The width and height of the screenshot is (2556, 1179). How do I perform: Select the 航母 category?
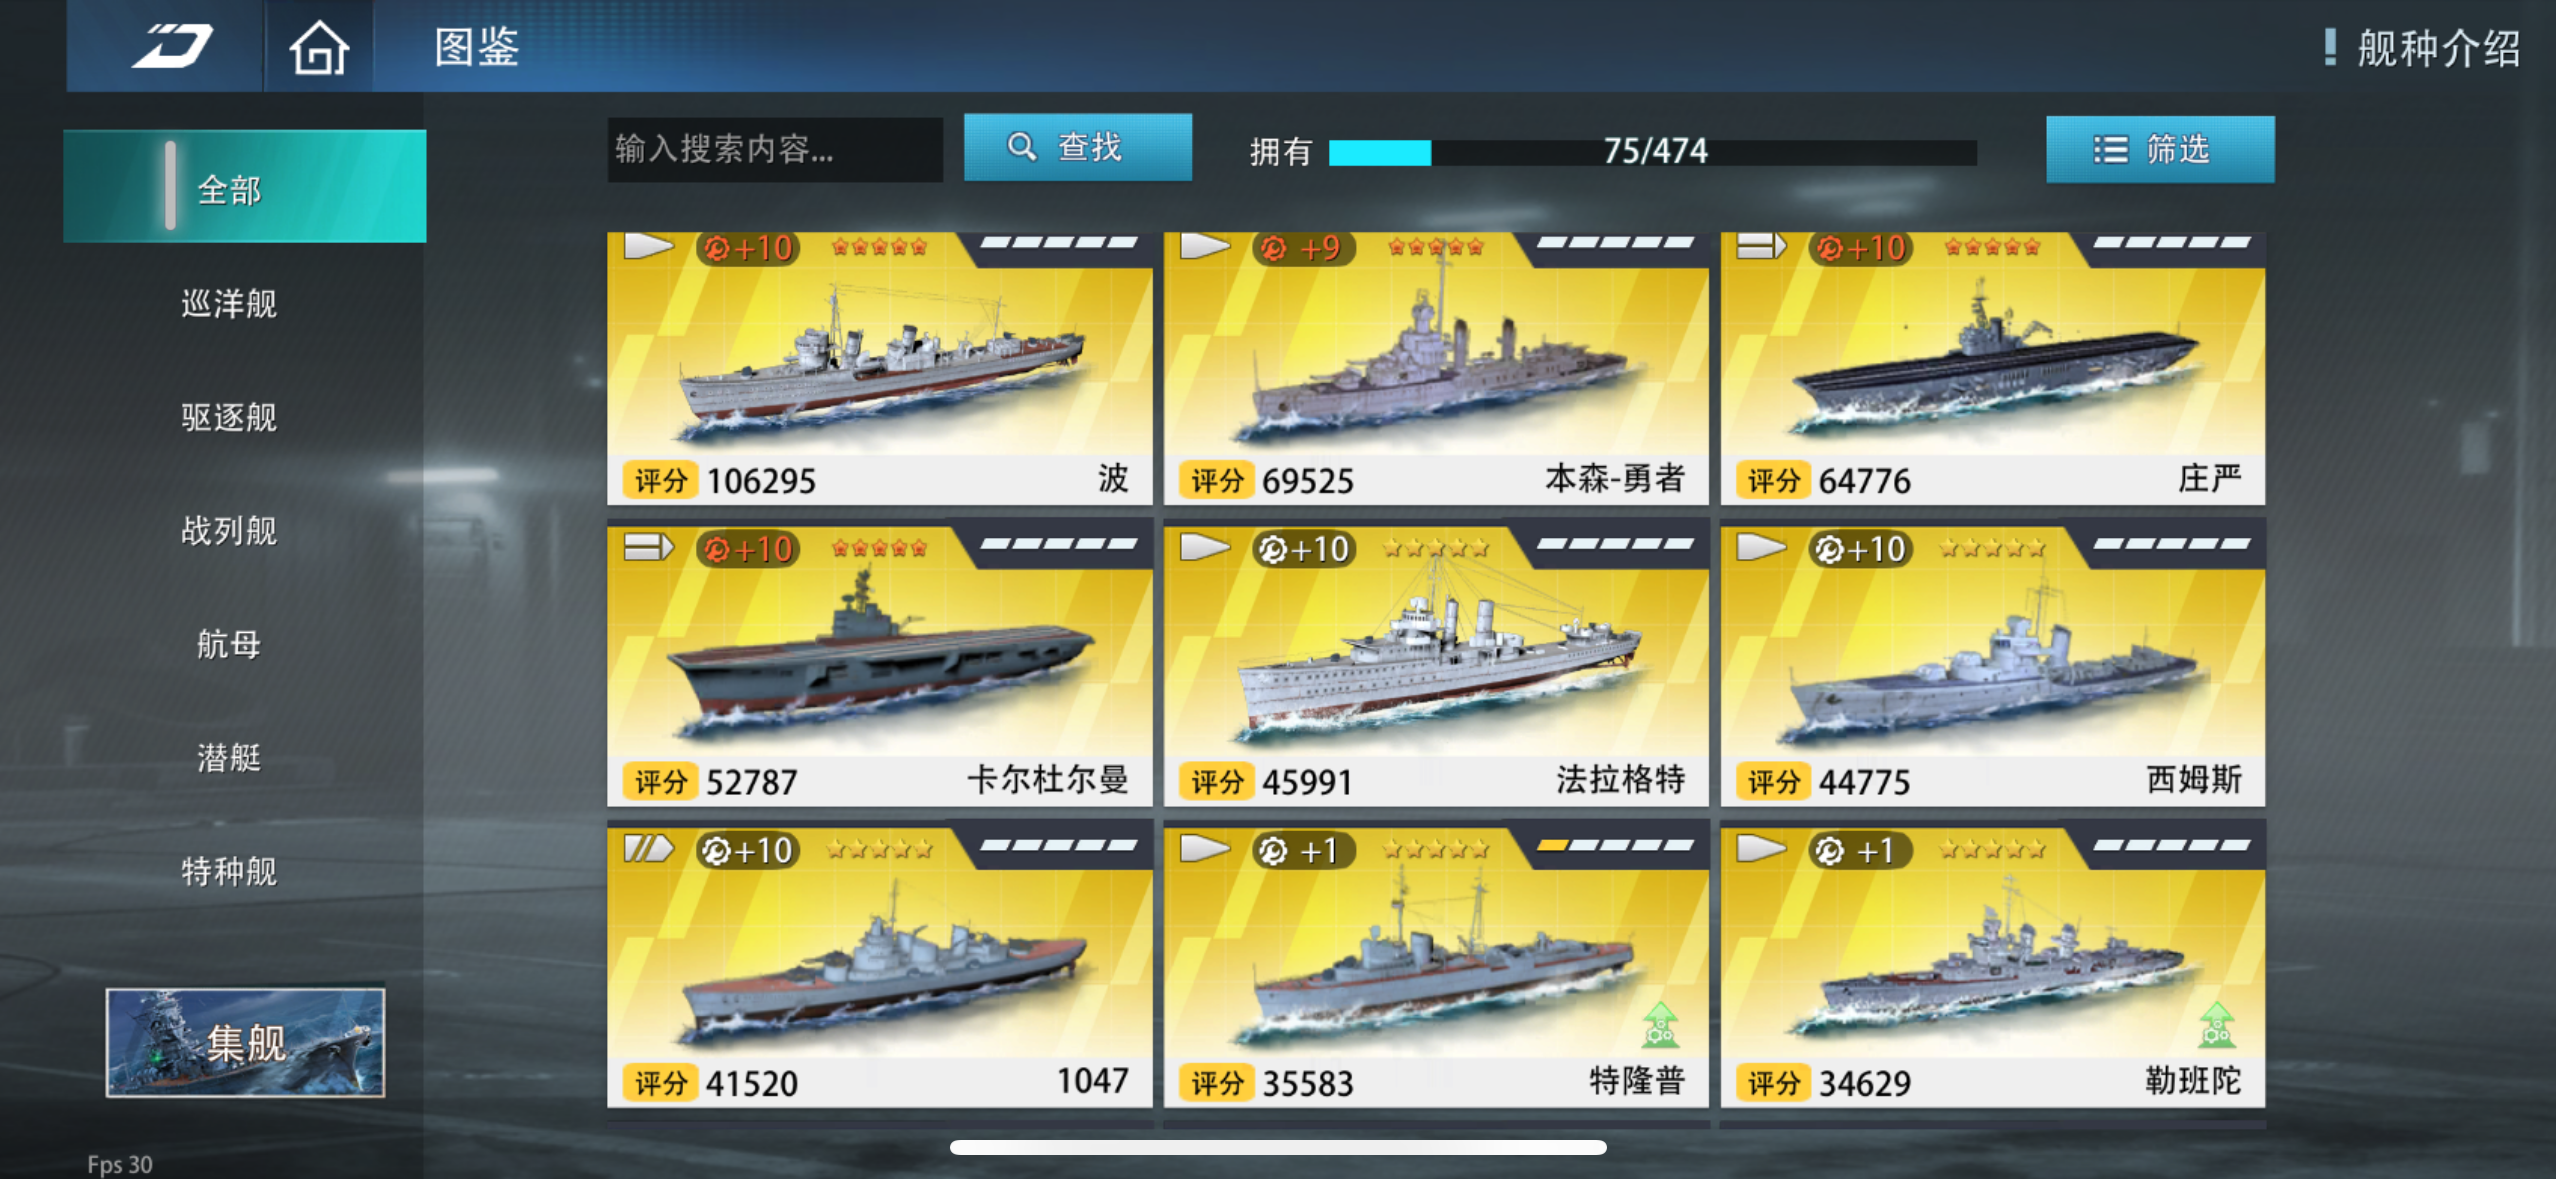[x=229, y=644]
